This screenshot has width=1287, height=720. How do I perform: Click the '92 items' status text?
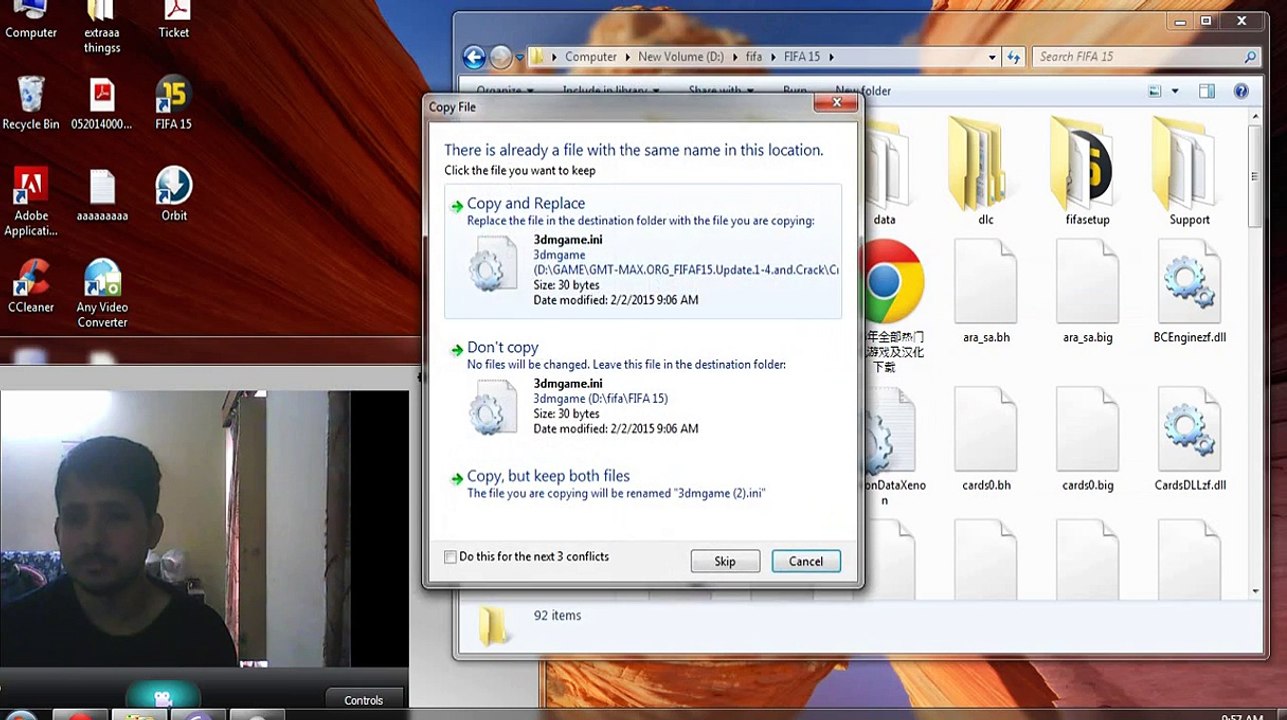[x=557, y=616]
